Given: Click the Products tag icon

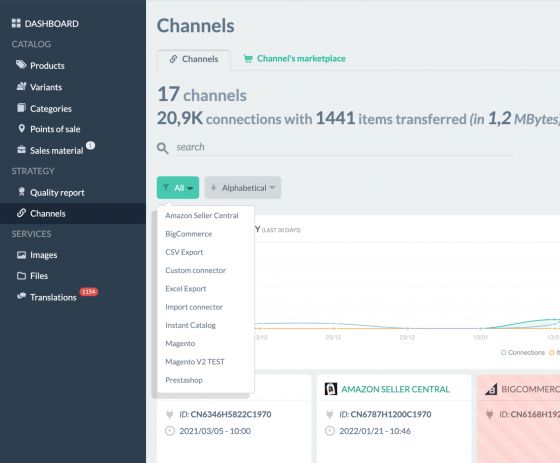Looking at the screenshot, I should (21, 65).
